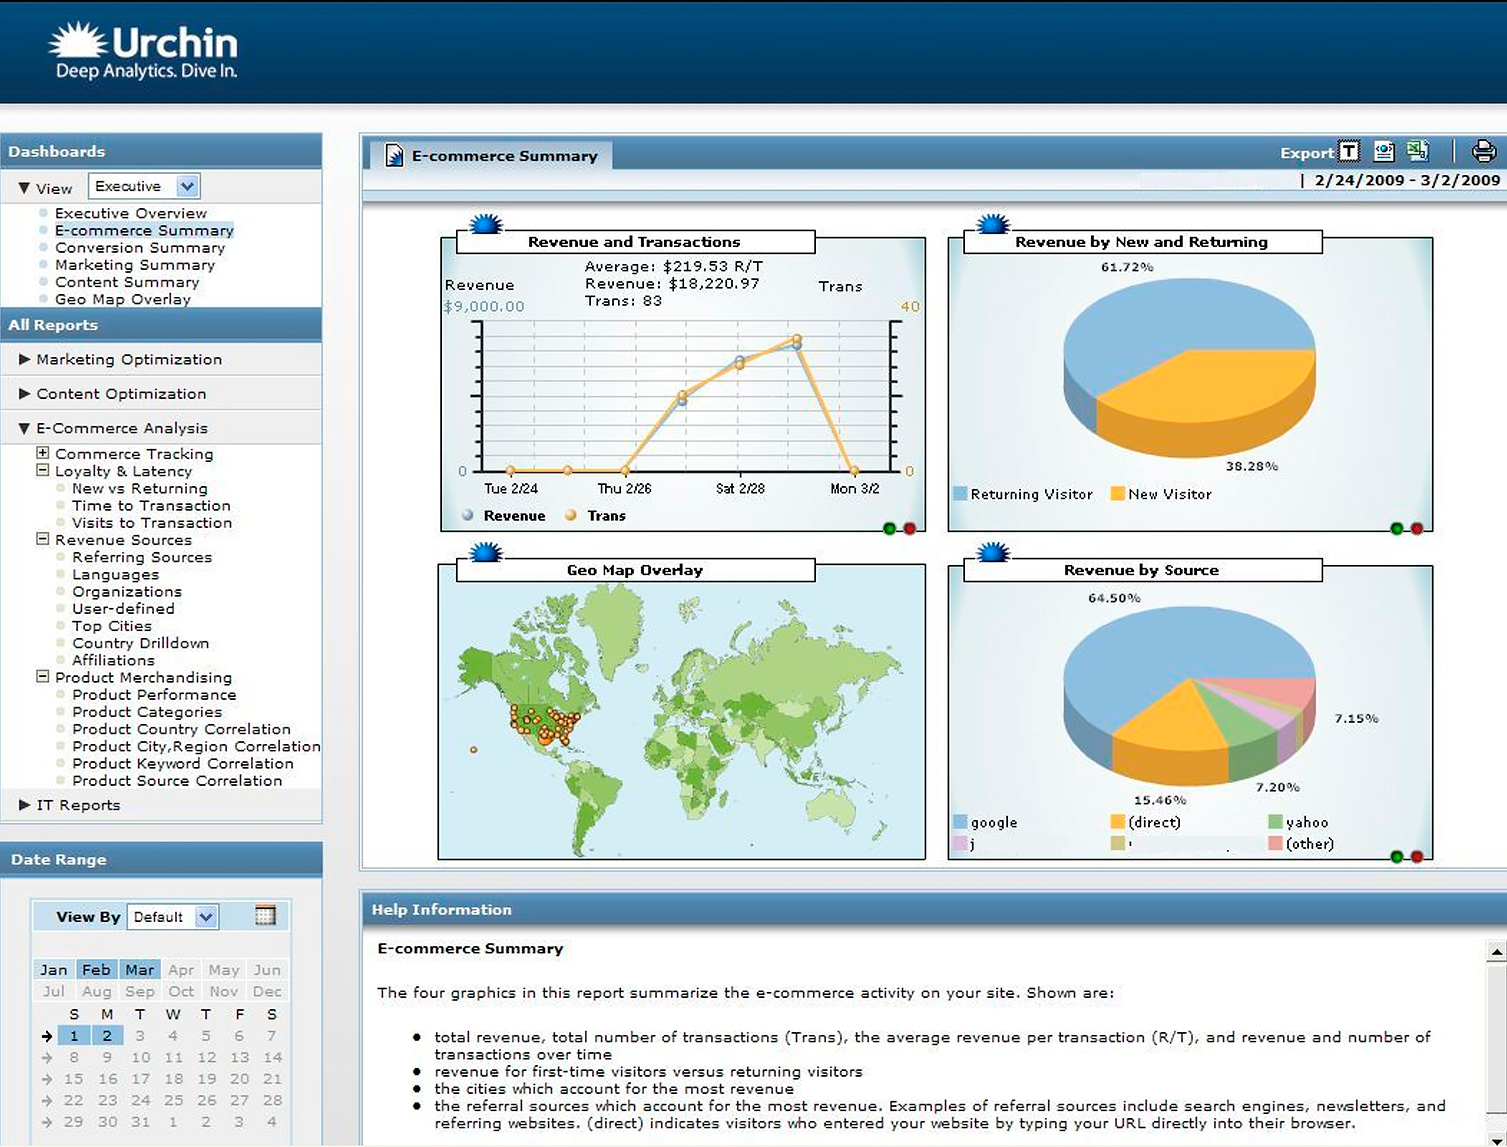The width and height of the screenshot is (1507, 1147).
Task: Click red dot on Revenue and Transactions widget
Action: pyautogui.click(x=909, y=528)
